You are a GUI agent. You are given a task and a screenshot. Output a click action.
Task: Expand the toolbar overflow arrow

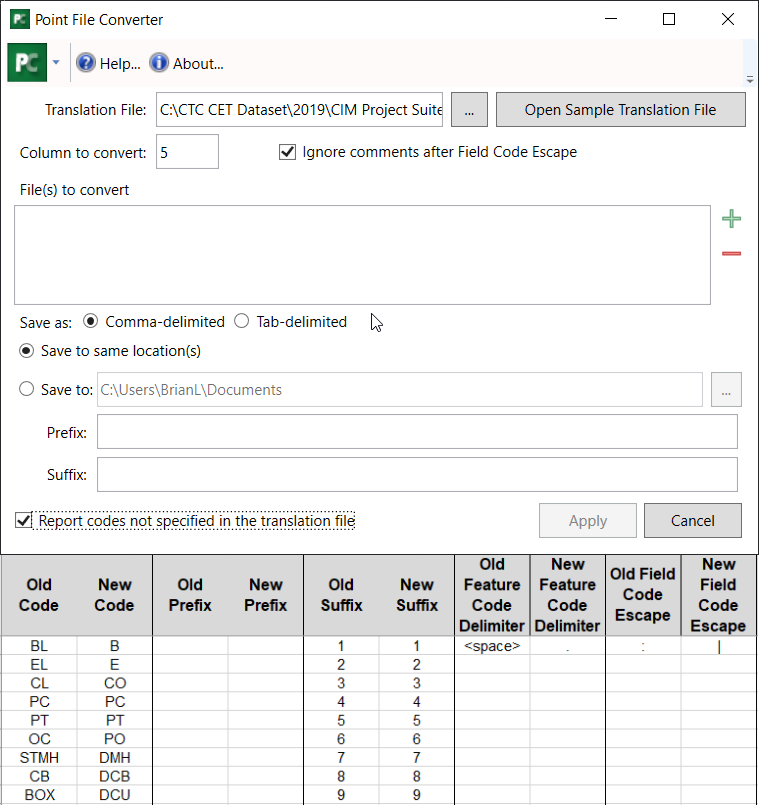pyautogui.click(x=750, y=79)
